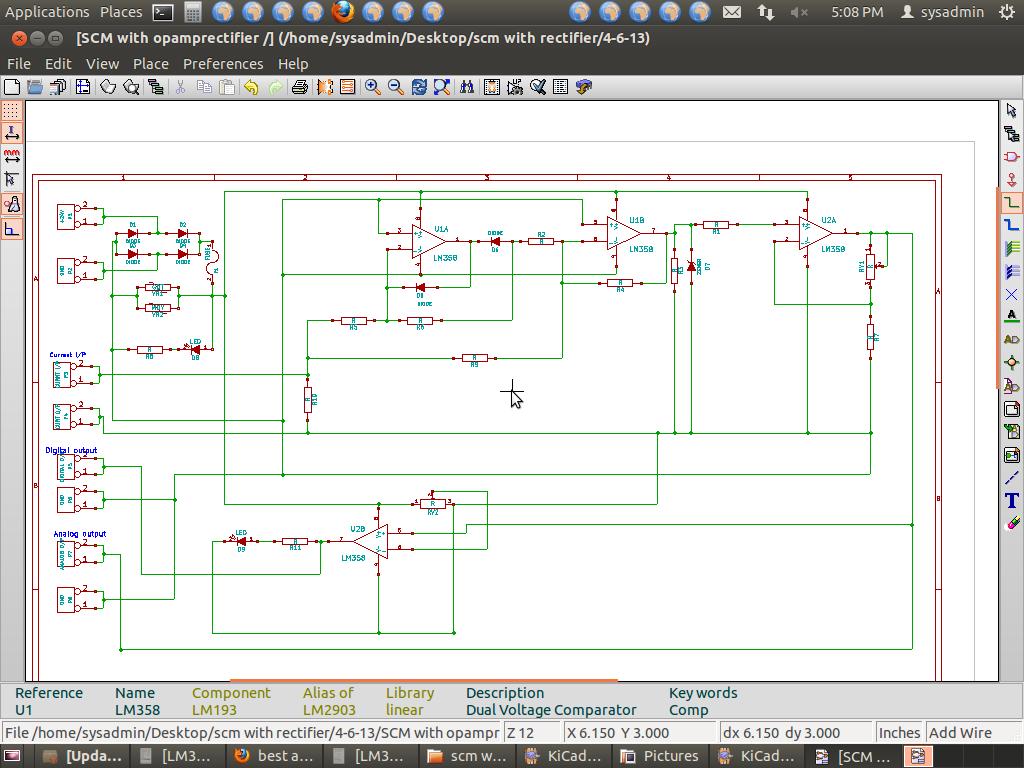Open the Preferences menu
The image size is (1024, 768).
pos(223,63)
